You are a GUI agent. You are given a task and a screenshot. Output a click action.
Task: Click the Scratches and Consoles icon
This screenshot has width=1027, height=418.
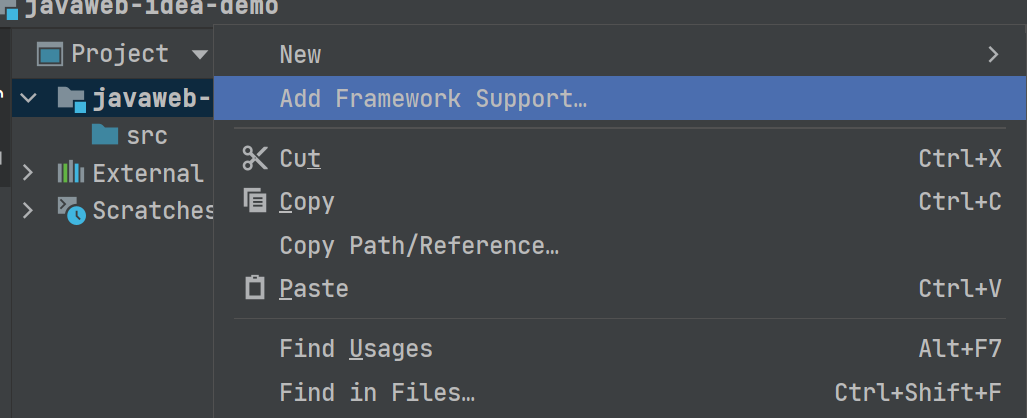point(71,210)
